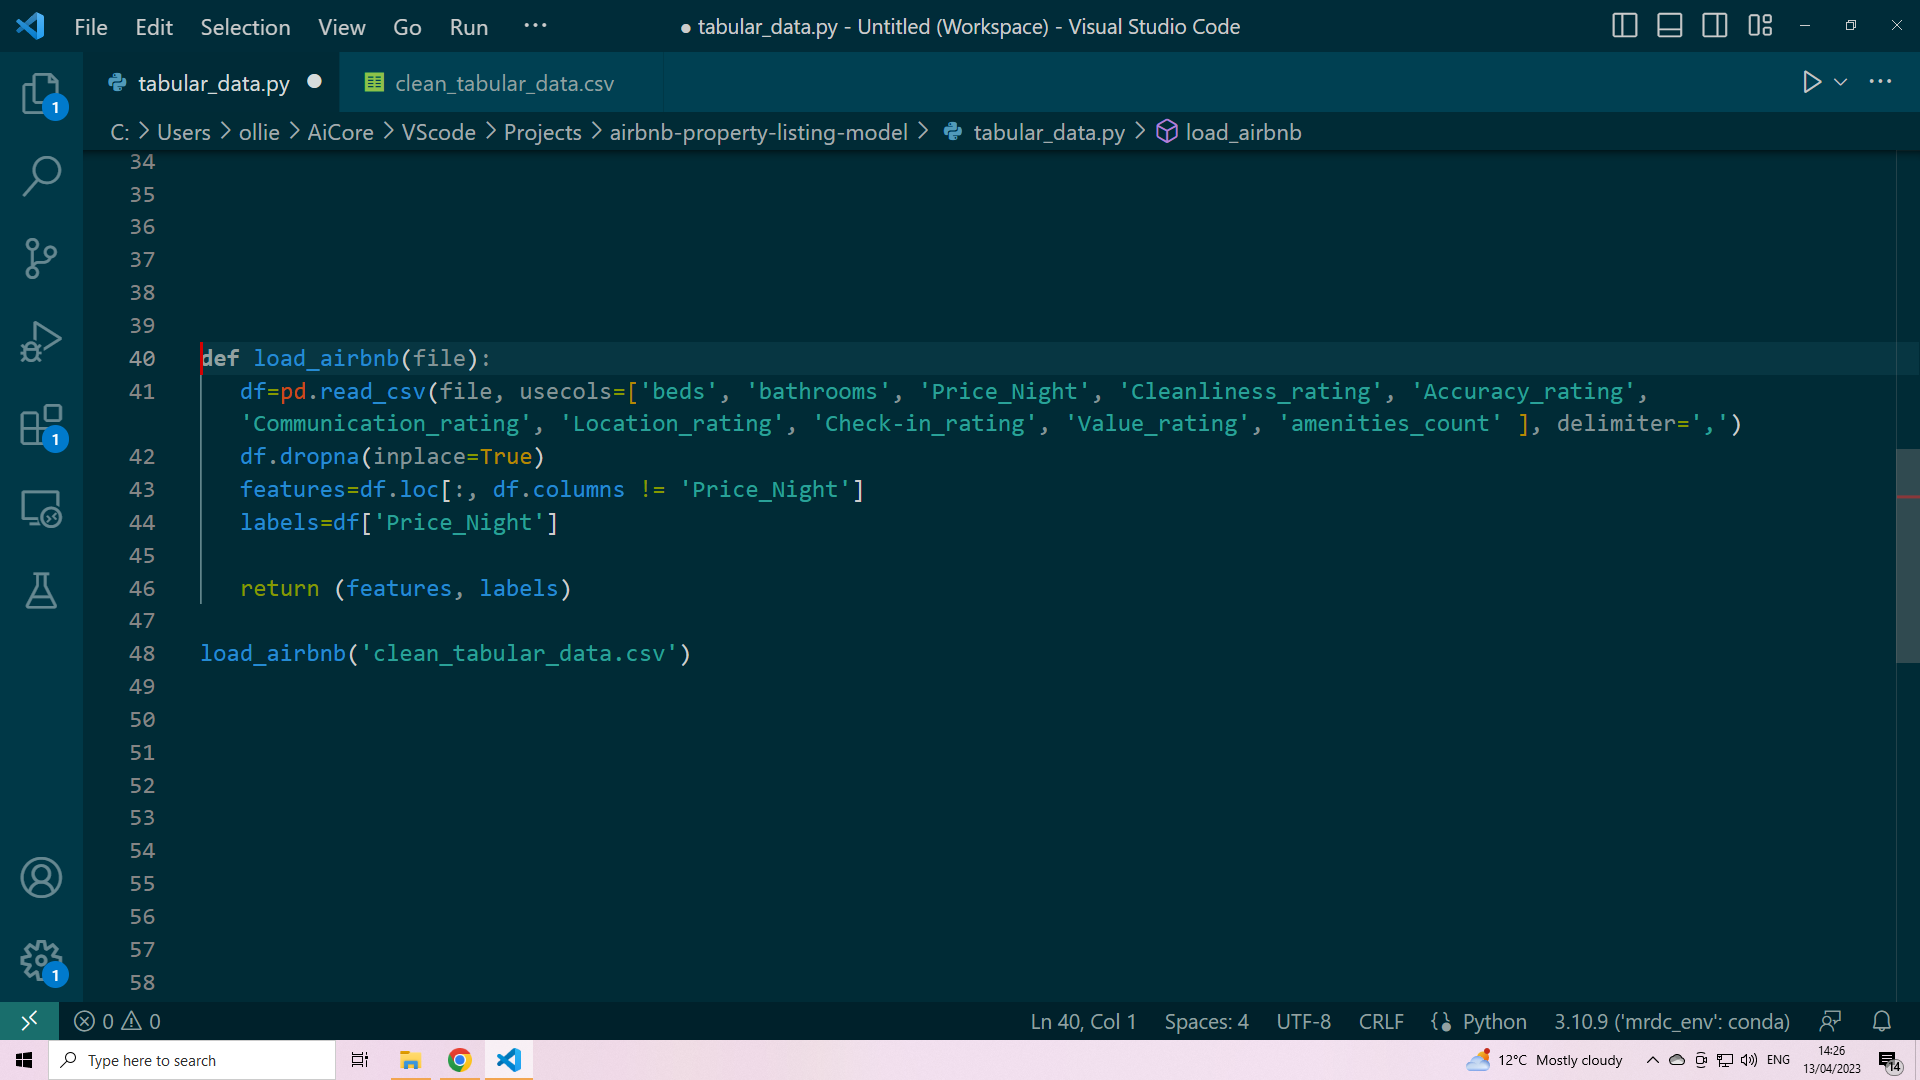Open the Testing view
This screenshot has height=1080, width=1920.
[x=41, y=591]
